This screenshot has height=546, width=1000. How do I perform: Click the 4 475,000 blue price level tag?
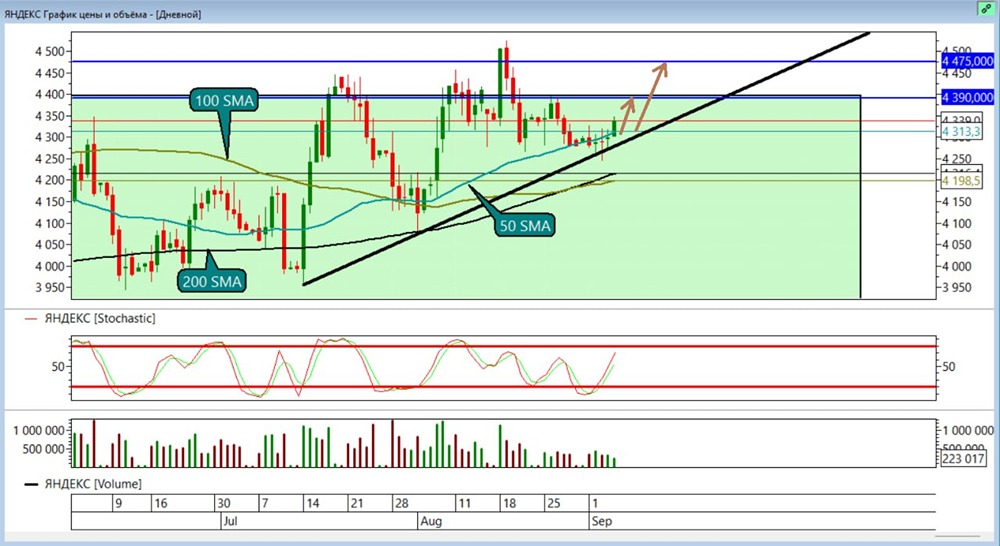point(967,61)
